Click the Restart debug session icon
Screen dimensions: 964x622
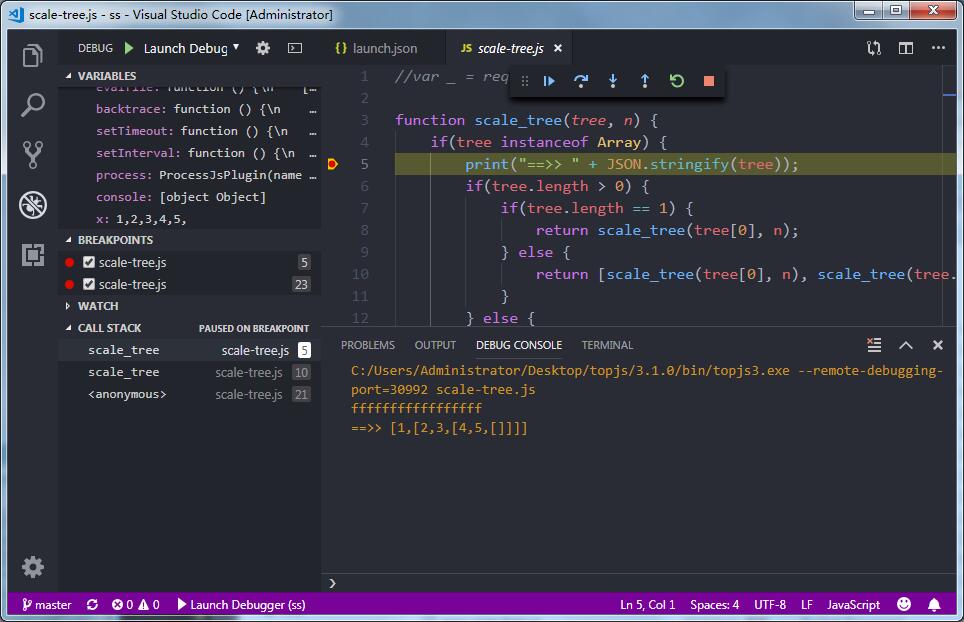click(676, 80)
